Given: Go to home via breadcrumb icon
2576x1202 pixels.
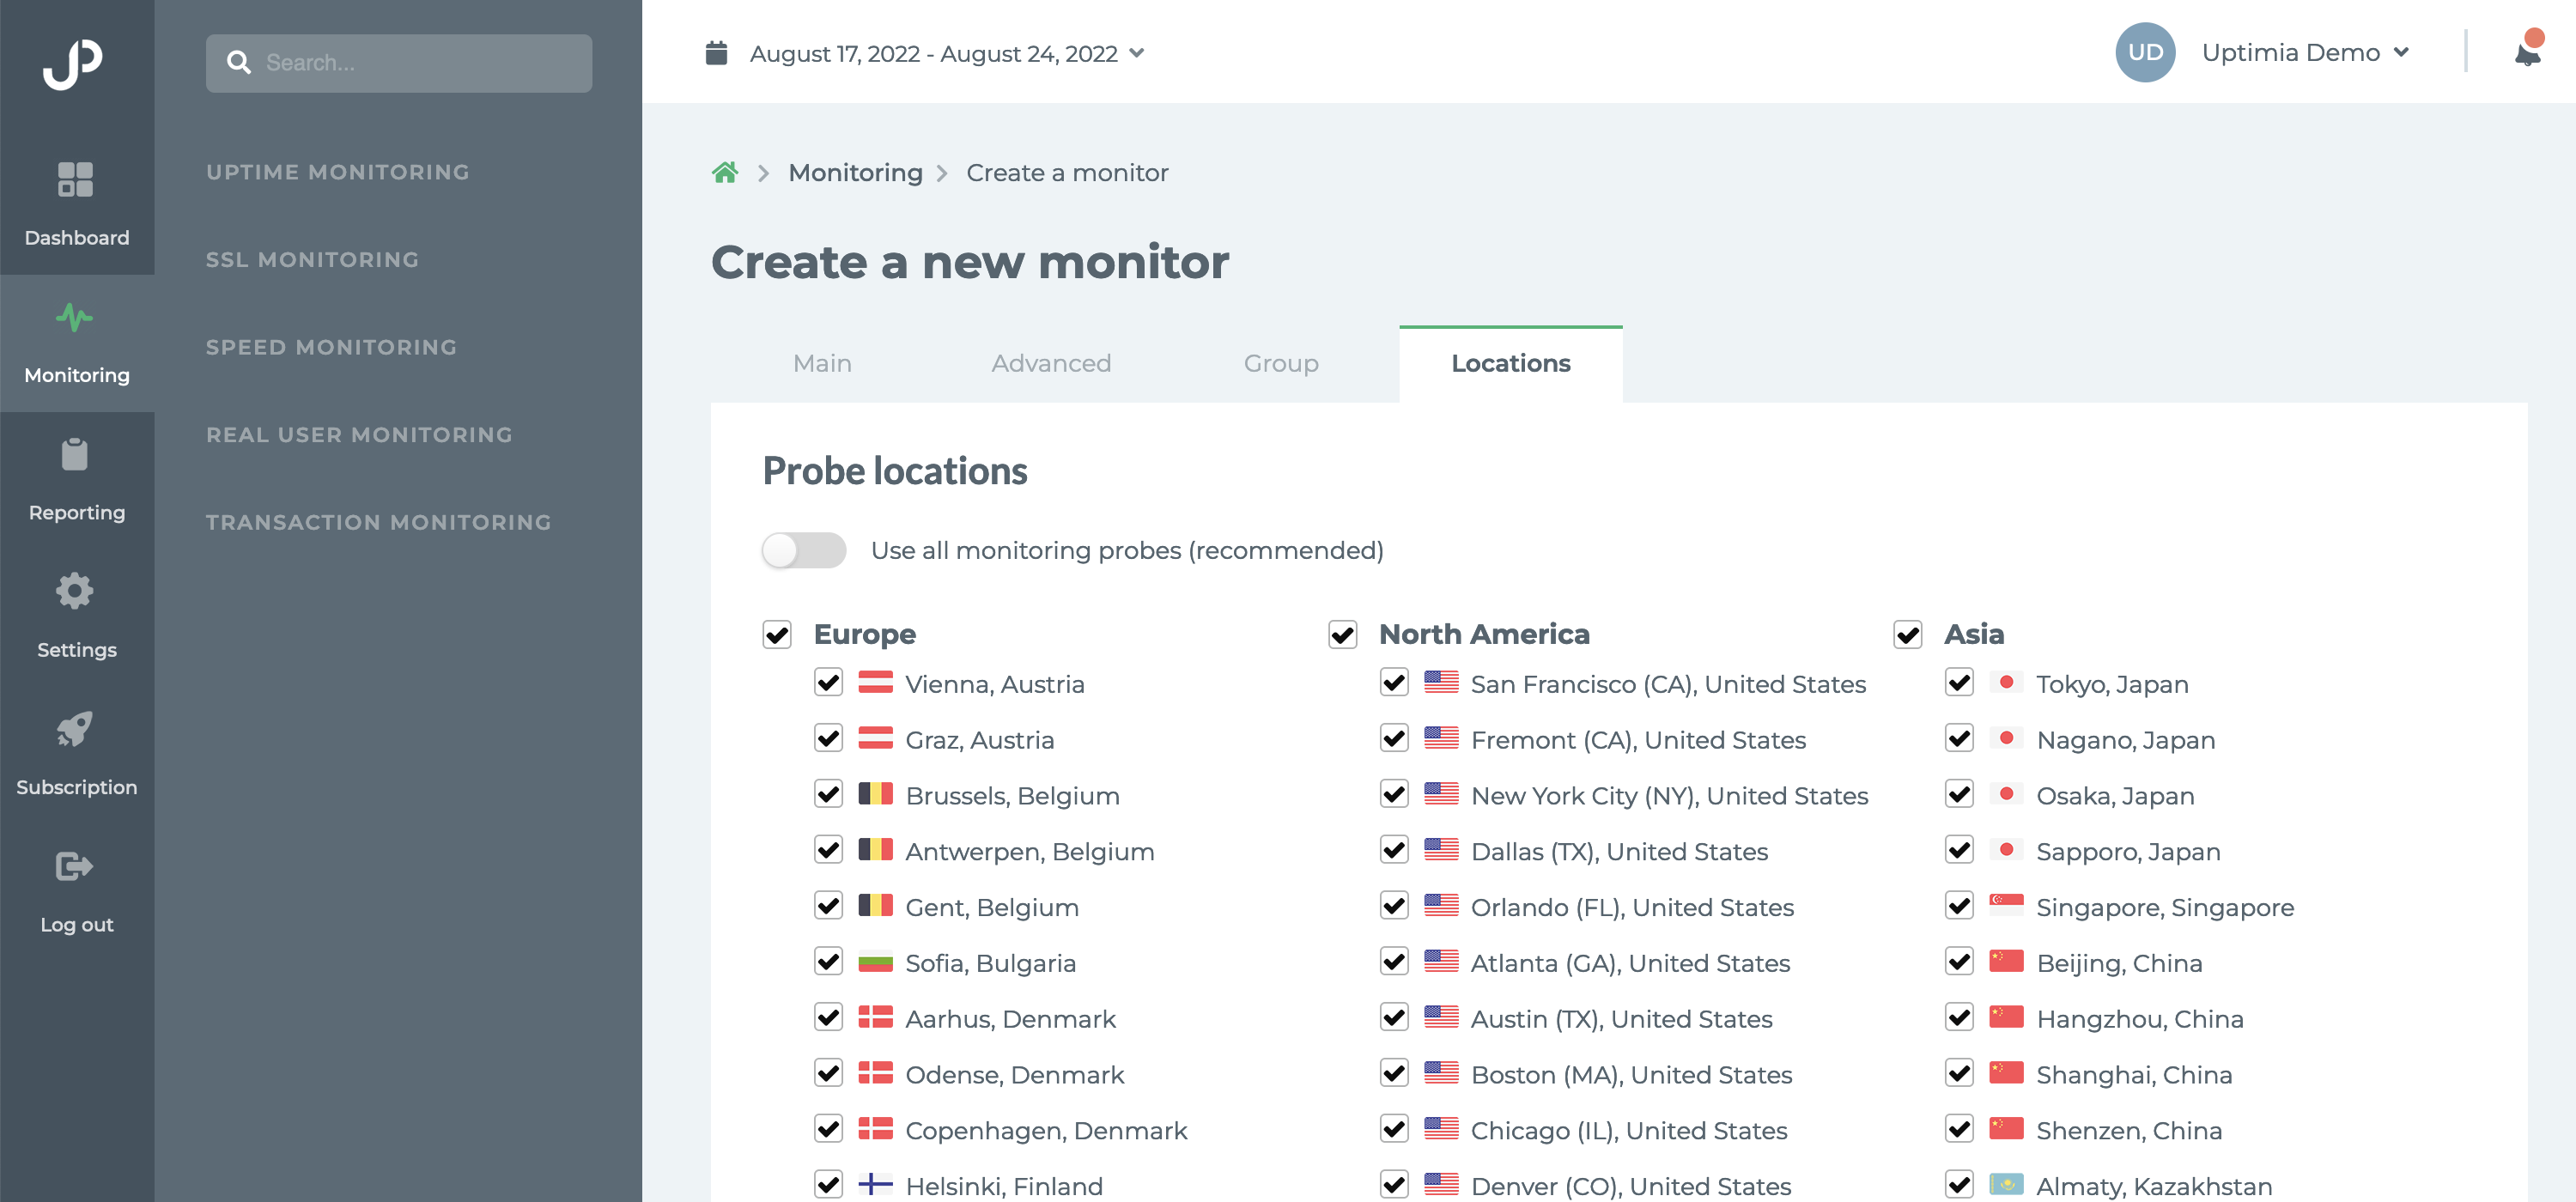Looking at the screenshot, I should pos(725,172).
